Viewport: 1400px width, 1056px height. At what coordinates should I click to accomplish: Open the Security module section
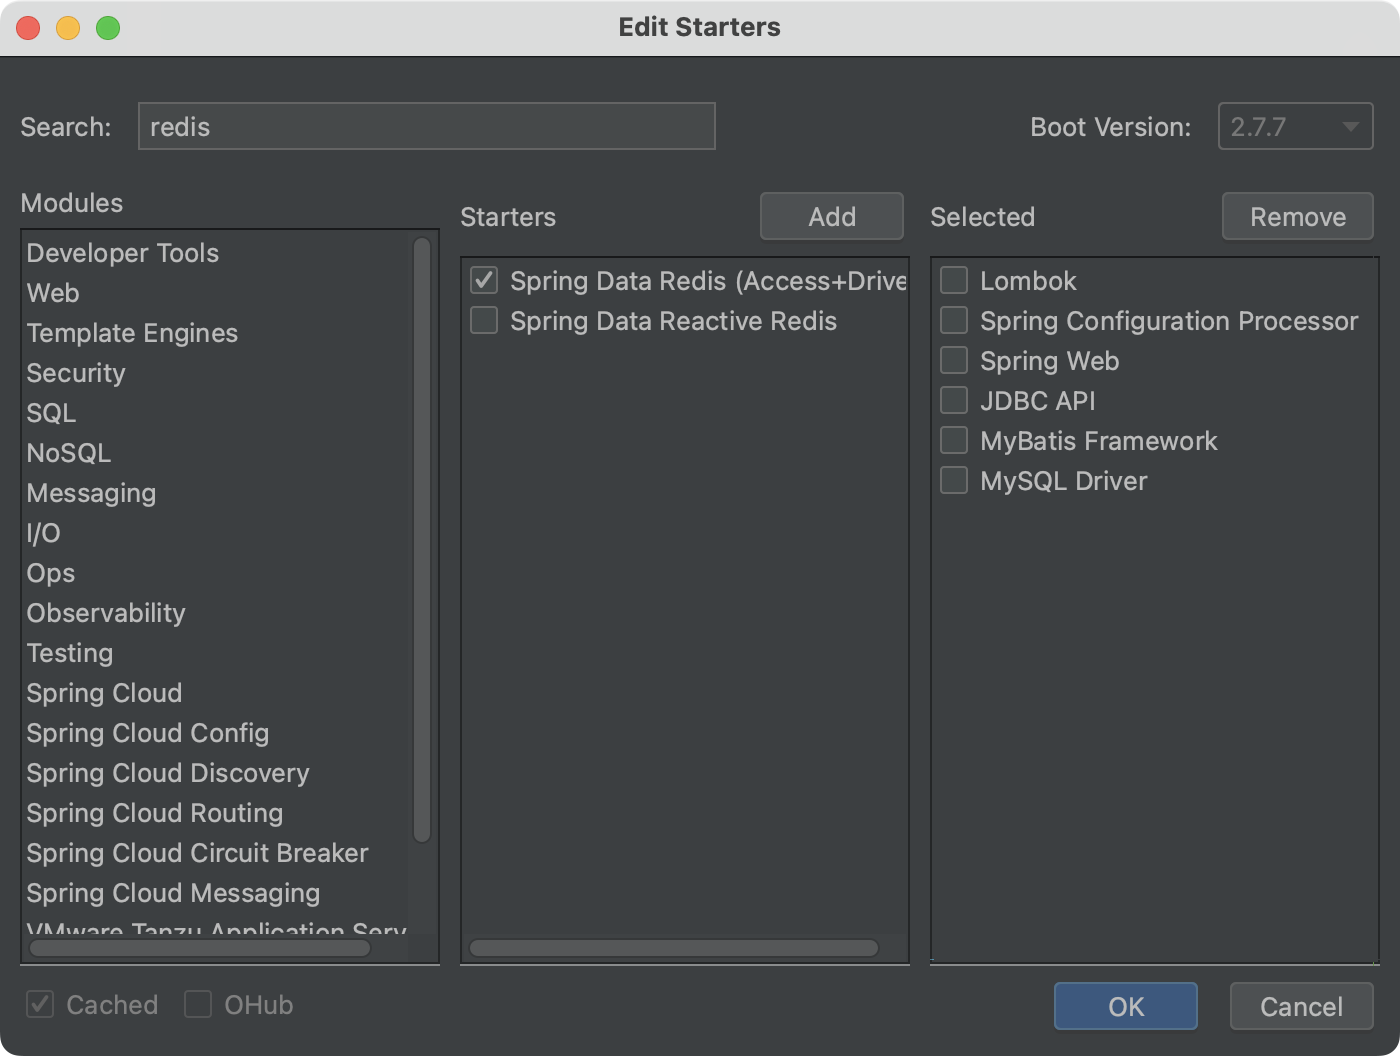pos(75,373)
